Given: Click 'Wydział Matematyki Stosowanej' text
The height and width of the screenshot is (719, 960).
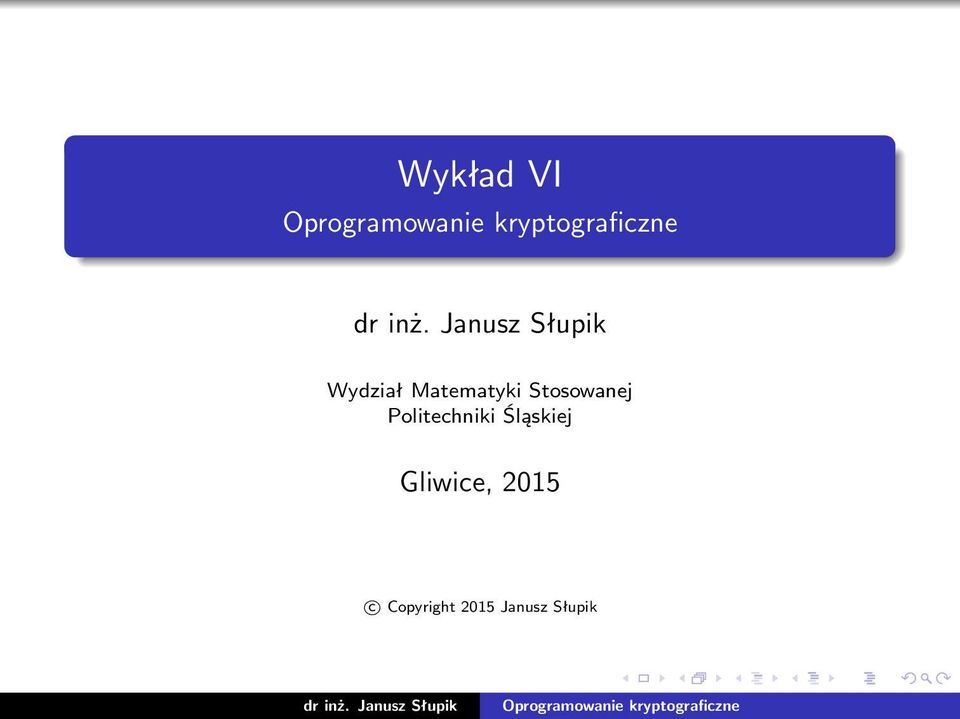Looking at the screenshot, I should coord(479,390).
